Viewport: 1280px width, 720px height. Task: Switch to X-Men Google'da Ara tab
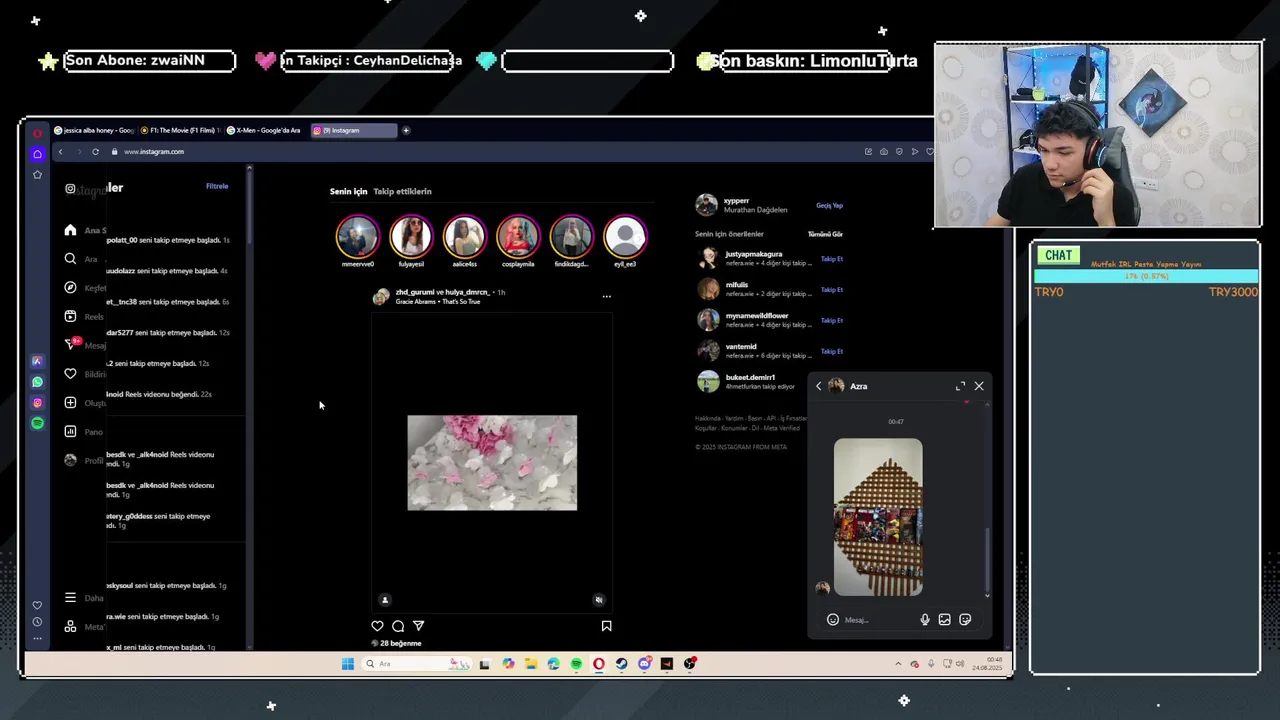pos(266,130)
